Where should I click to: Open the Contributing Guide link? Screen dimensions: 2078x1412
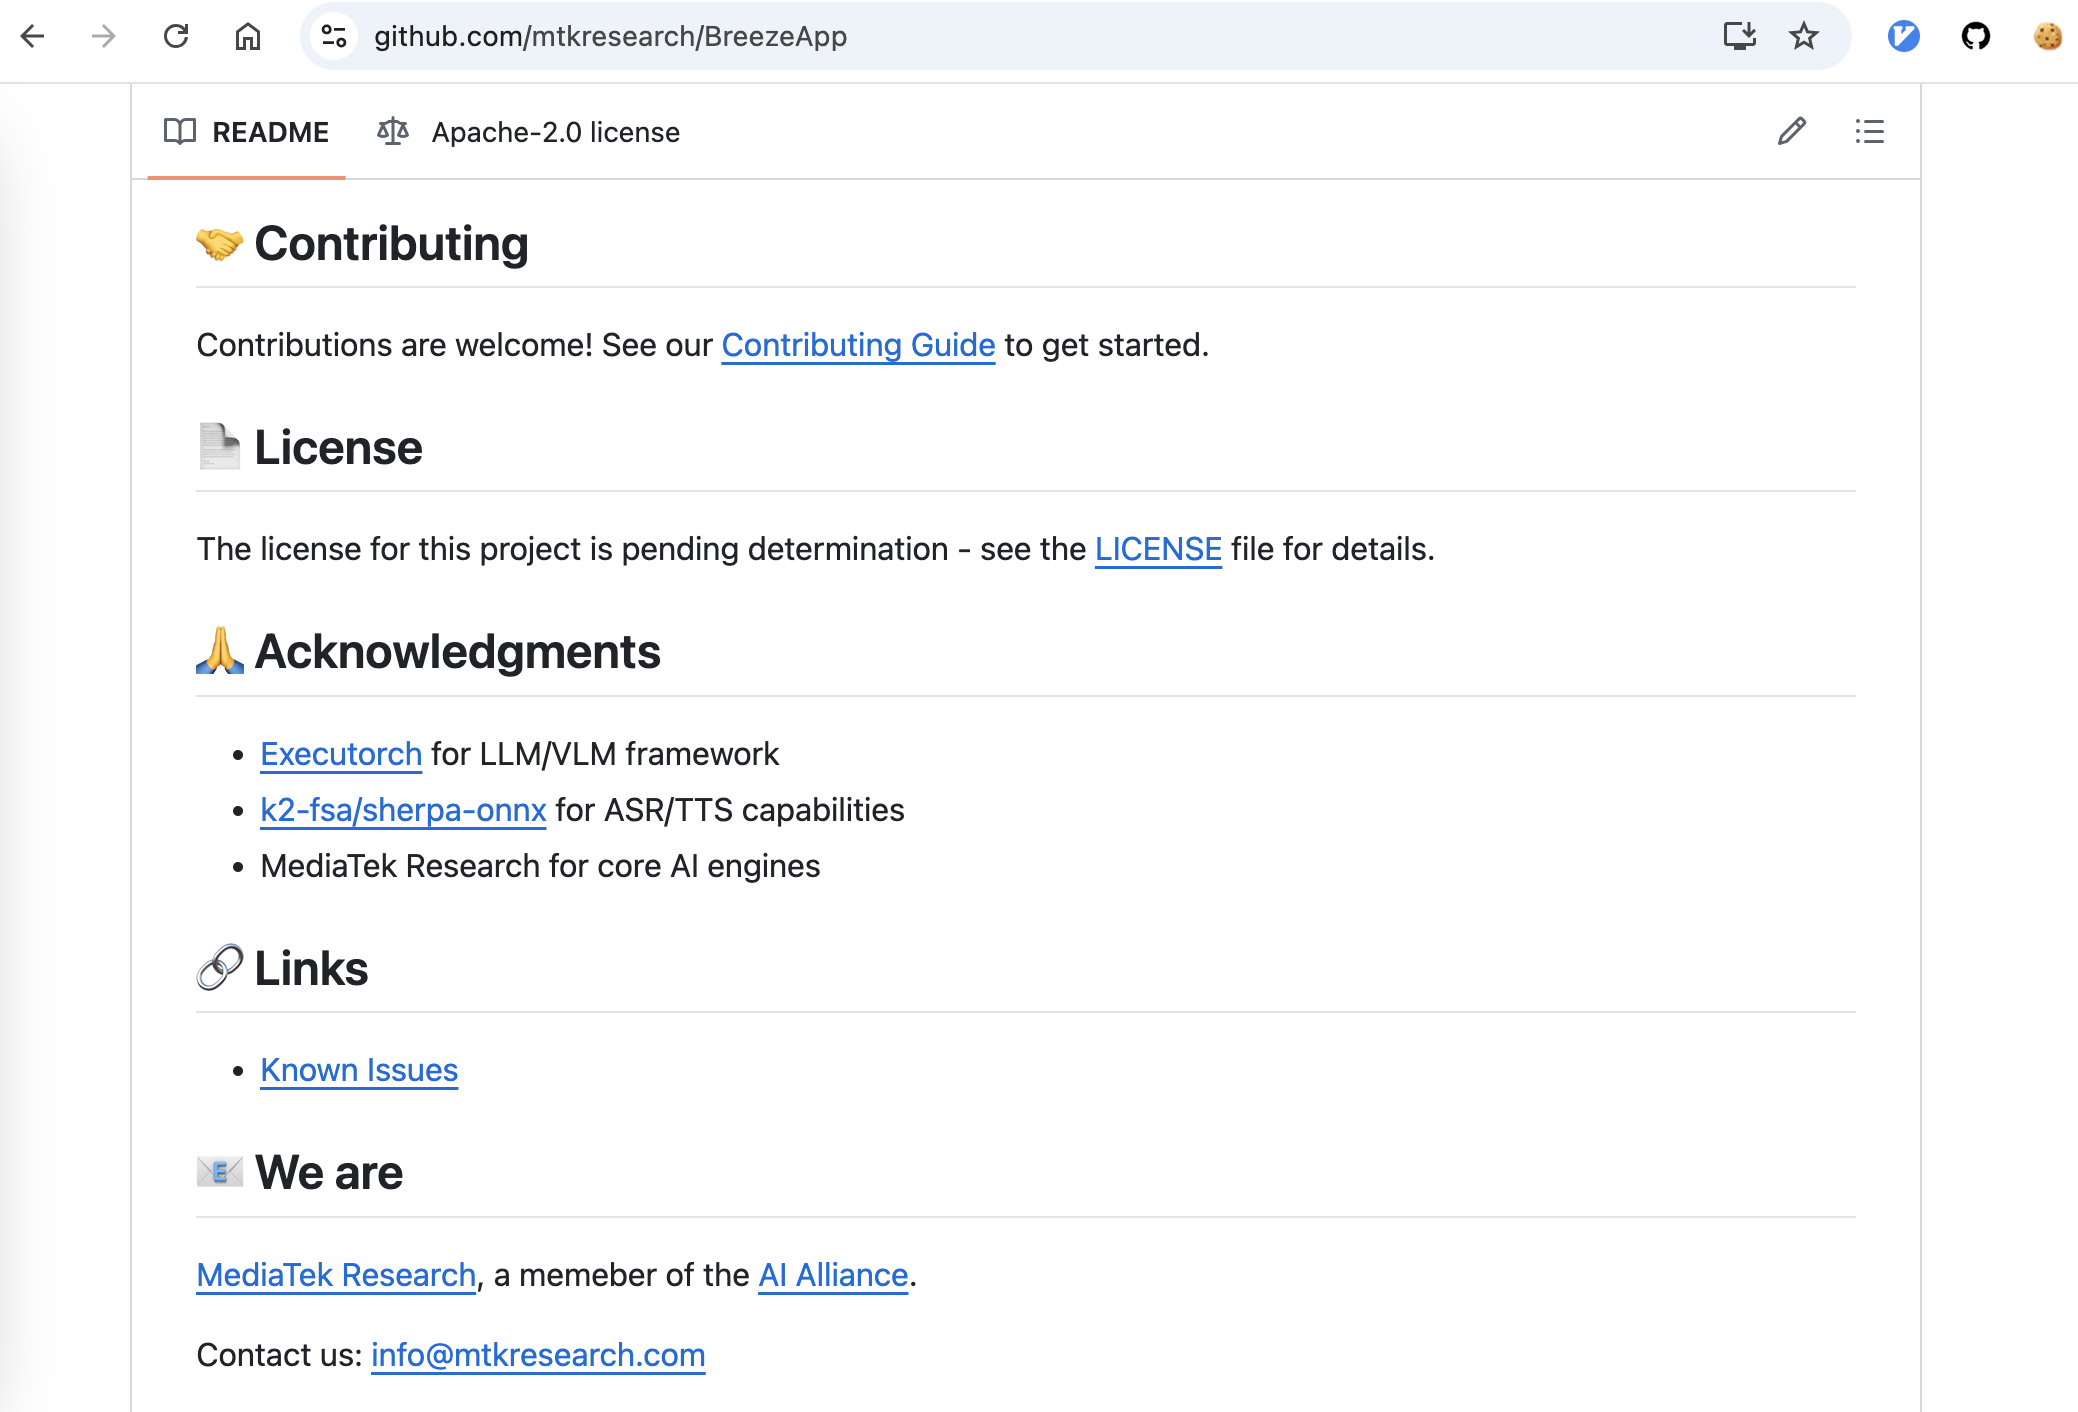point(858,345)
